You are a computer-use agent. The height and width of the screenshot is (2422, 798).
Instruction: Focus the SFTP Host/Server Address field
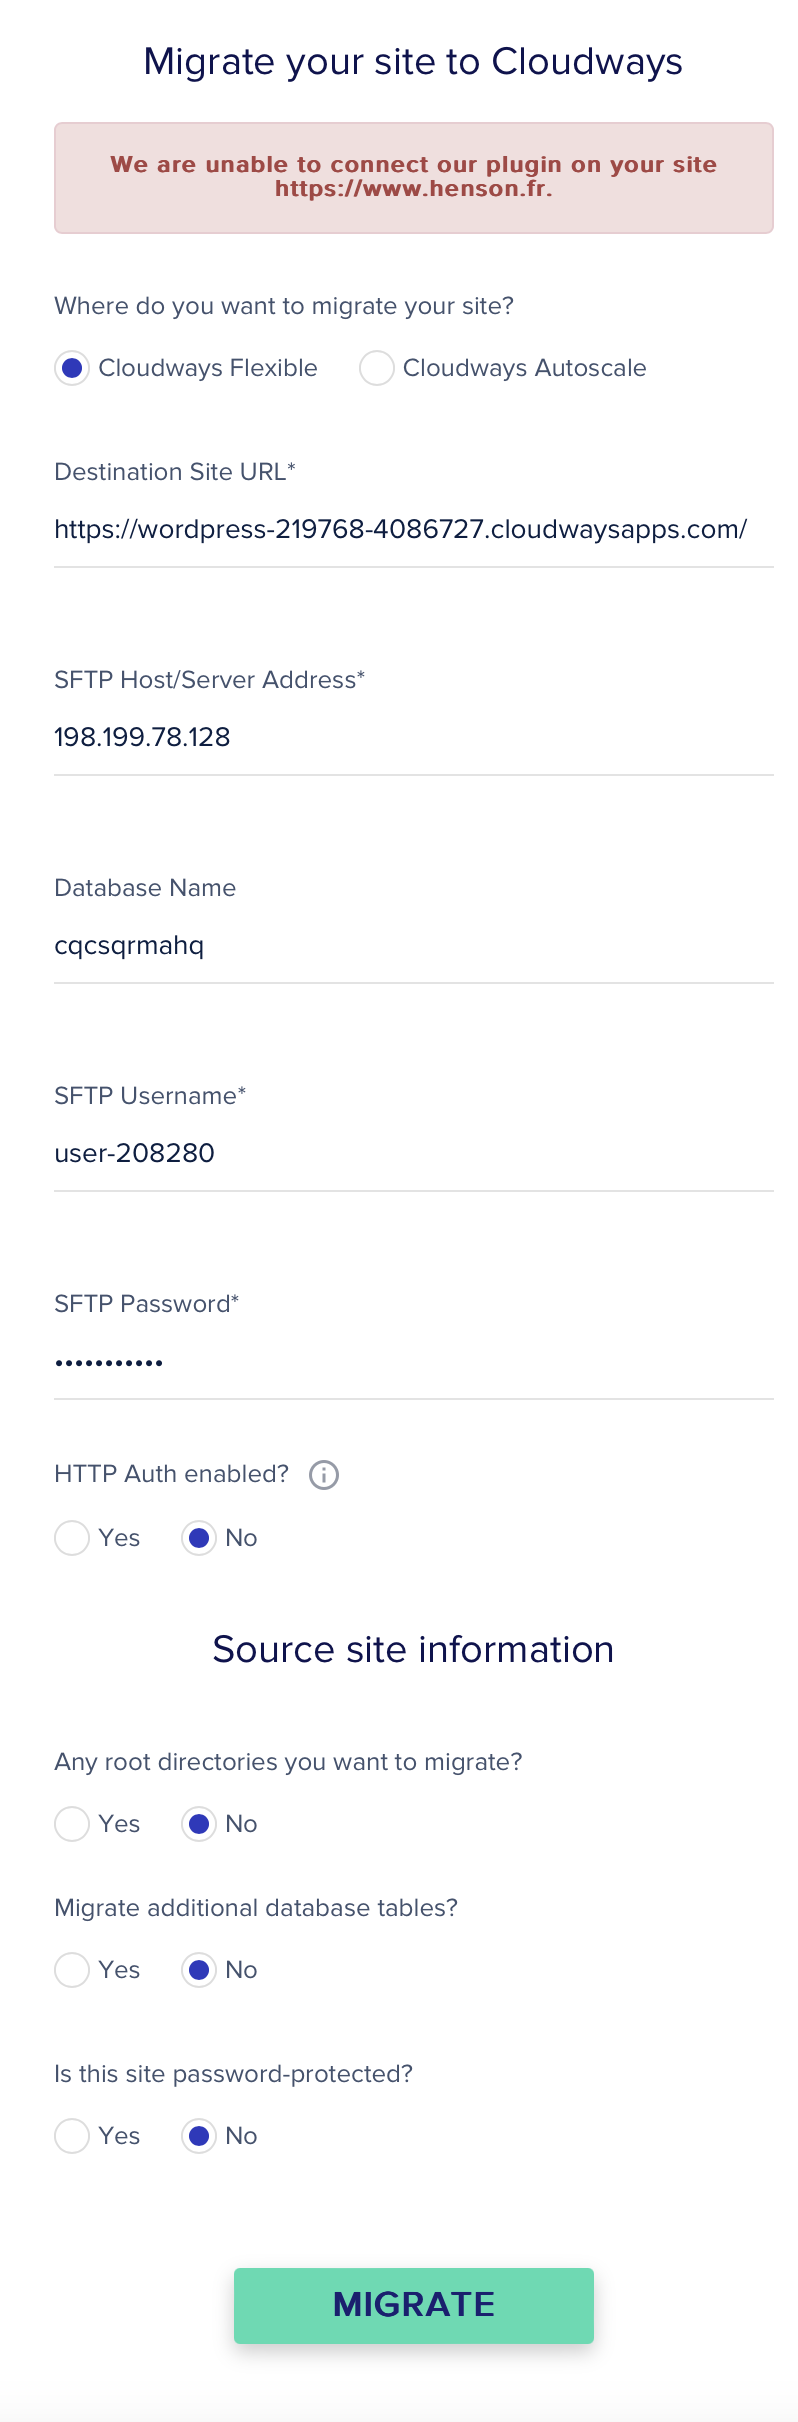(414, 738)
